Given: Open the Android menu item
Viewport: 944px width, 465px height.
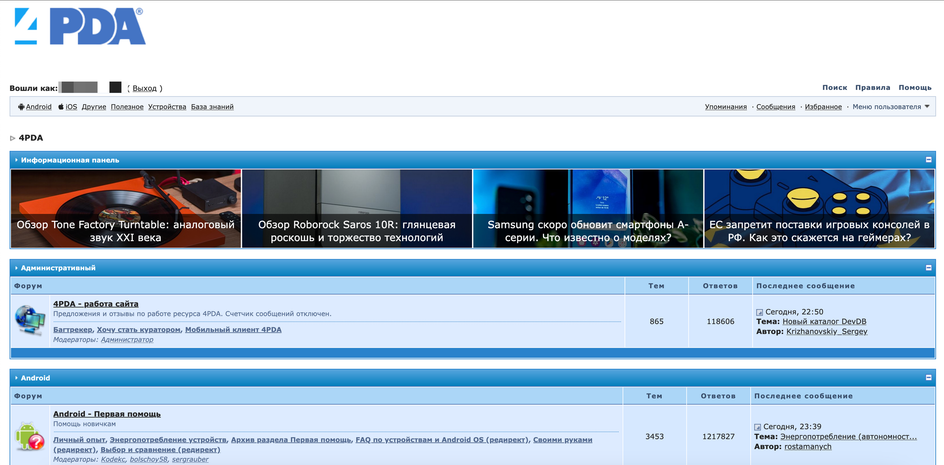Looking at the screenshot, I should point(39,107).
